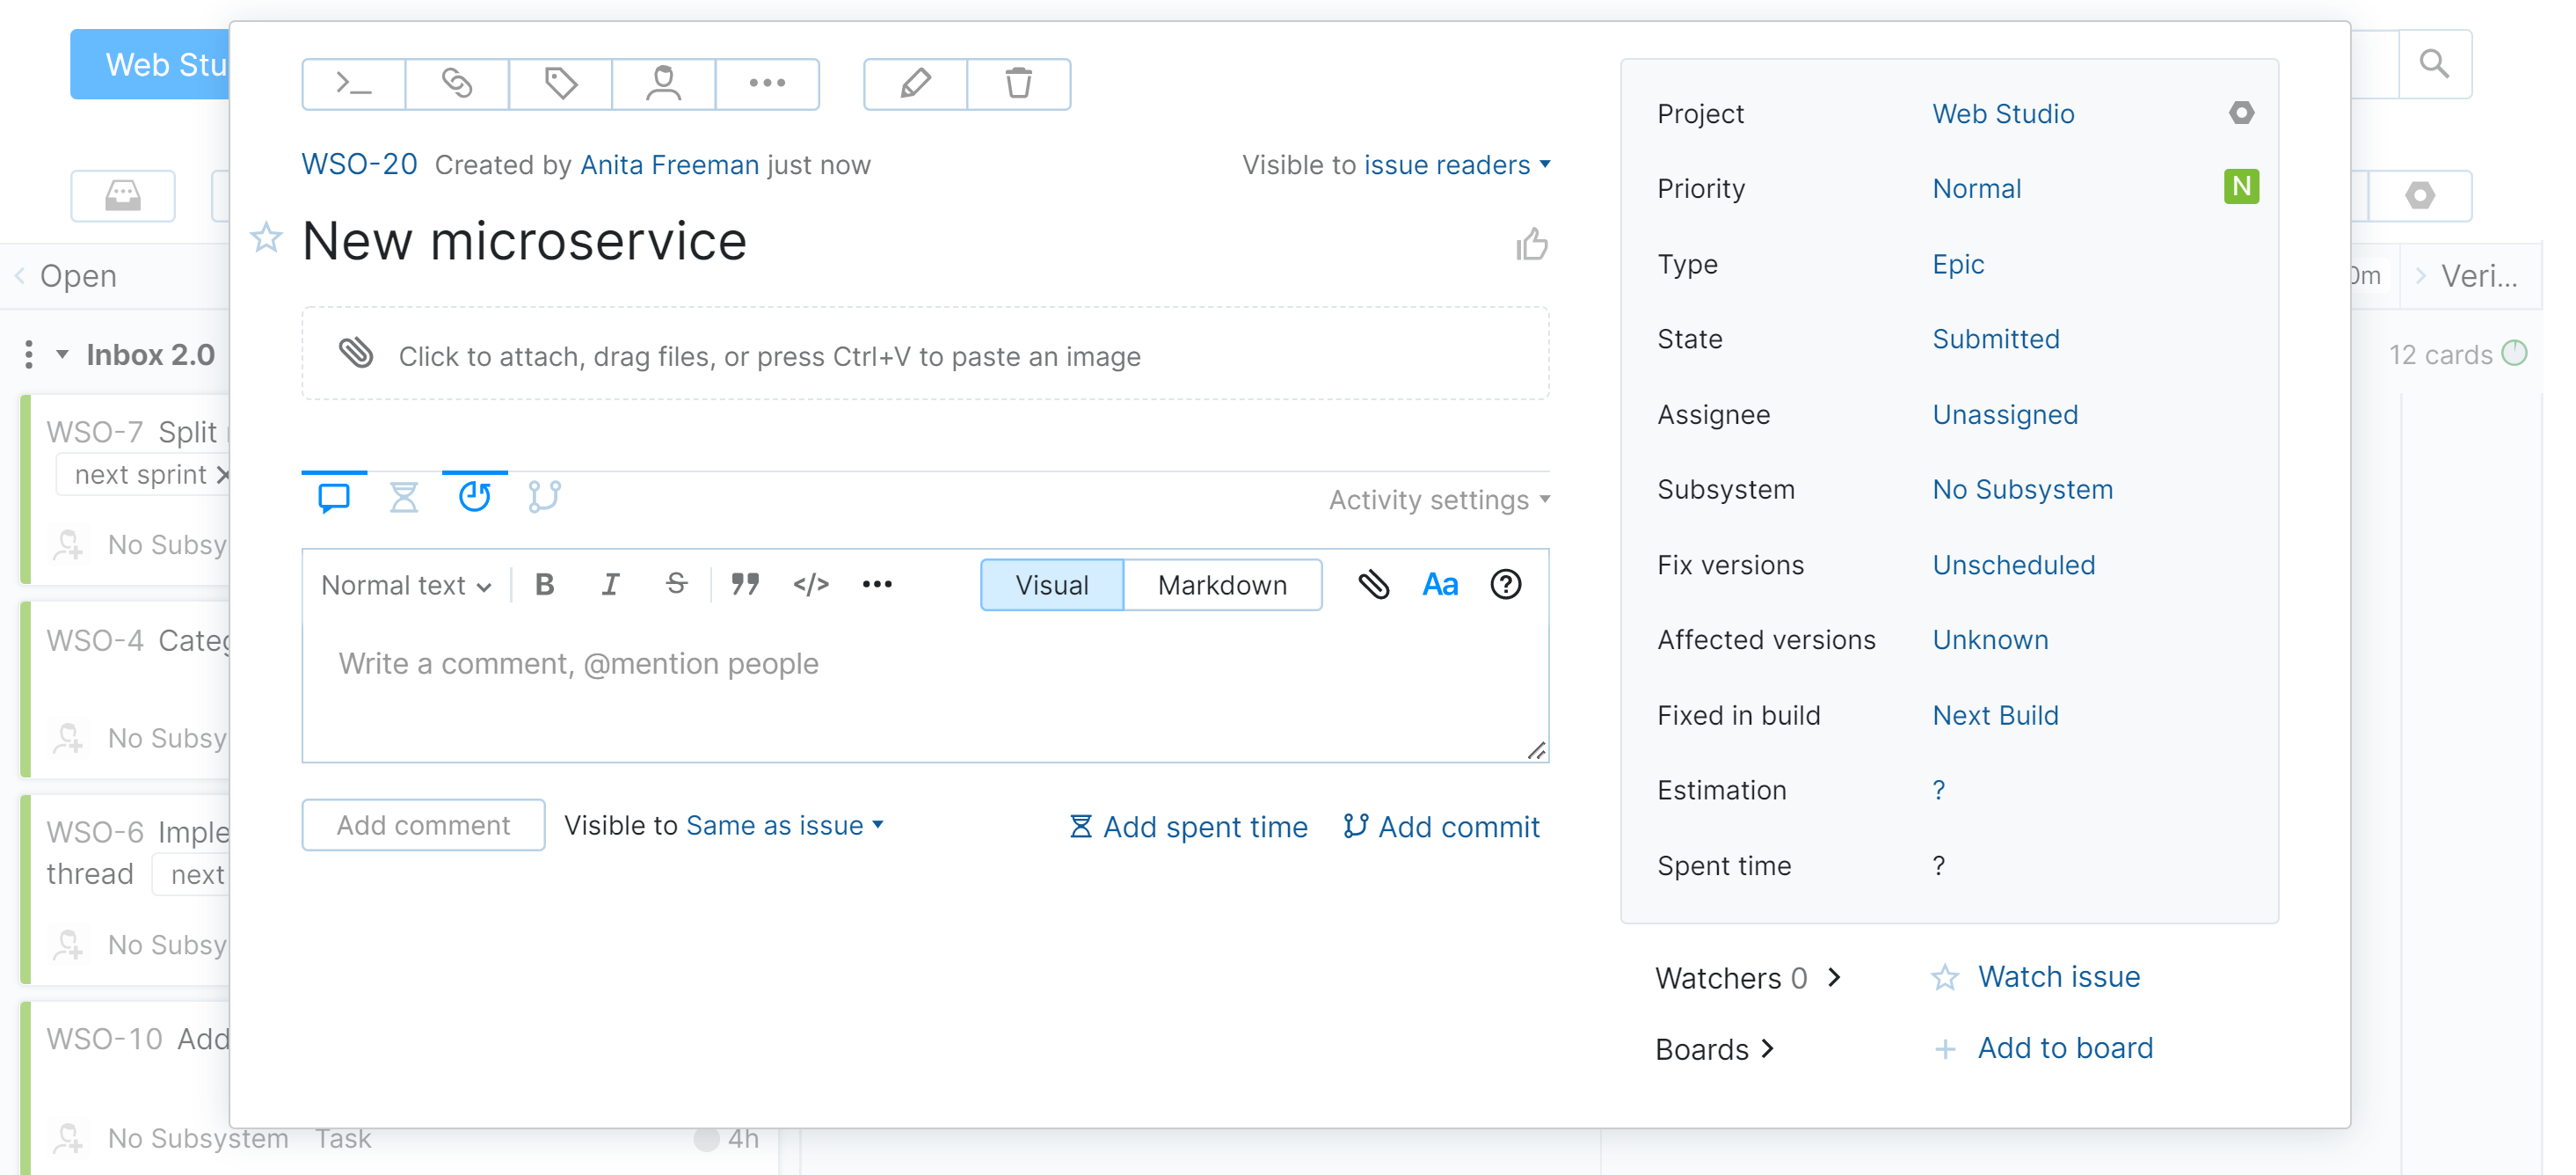Switch editor to Visual mode
This screenshot has height=1175, width=2576.
tap(1051, 585)
